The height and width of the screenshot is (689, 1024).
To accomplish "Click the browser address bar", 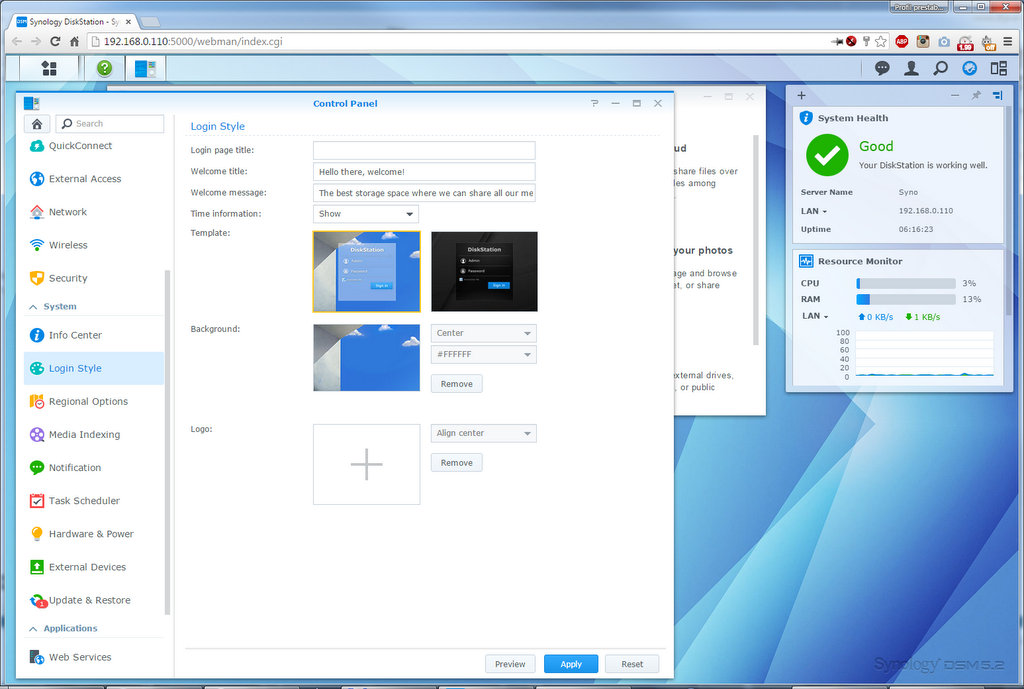I will click(x=457, y=41).
